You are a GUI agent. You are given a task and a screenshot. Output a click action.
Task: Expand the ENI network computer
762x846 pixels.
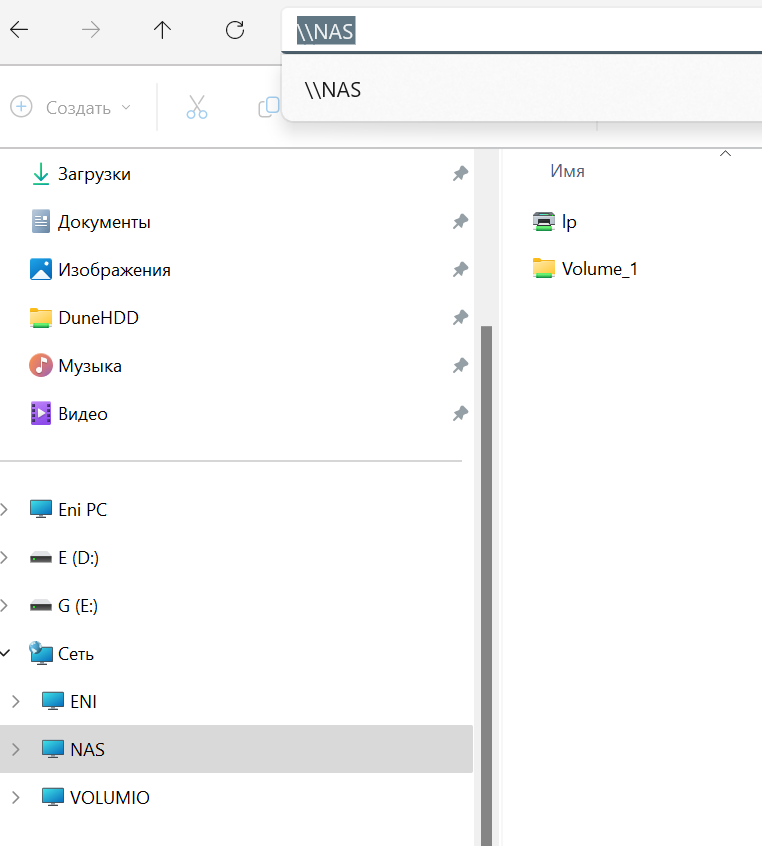click(15, 701)
